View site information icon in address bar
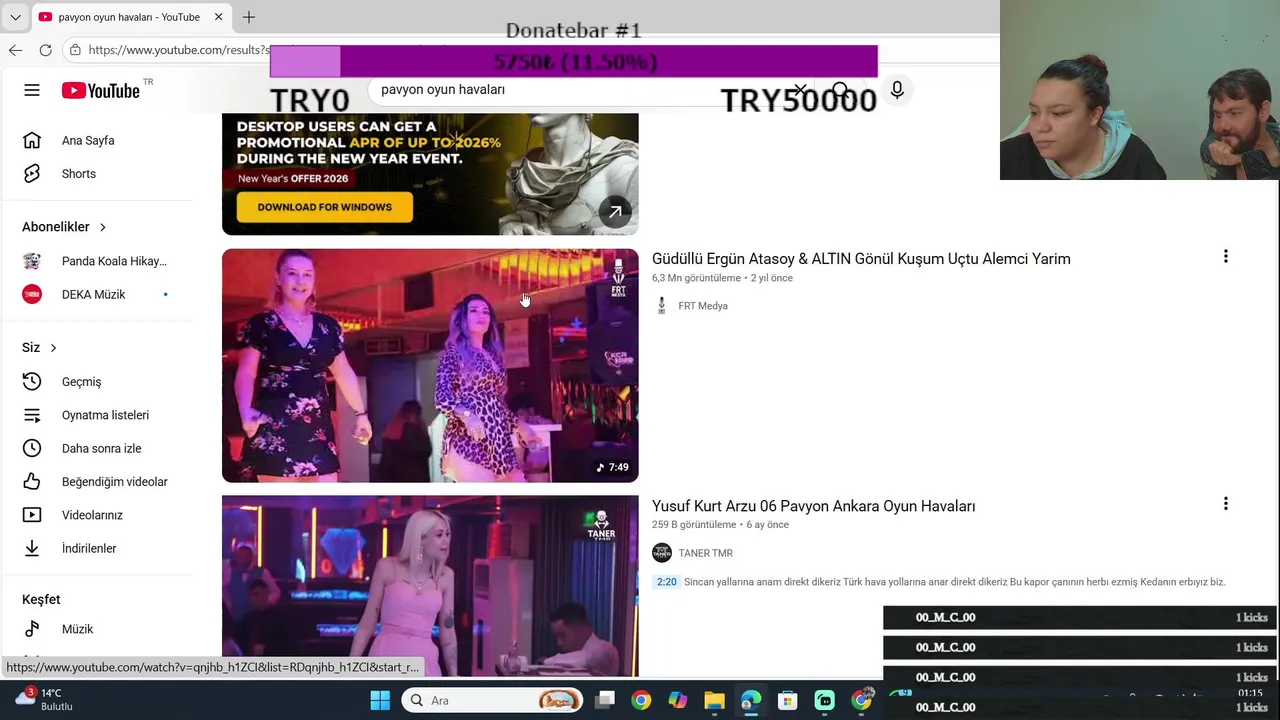 (x=75, y=50)
